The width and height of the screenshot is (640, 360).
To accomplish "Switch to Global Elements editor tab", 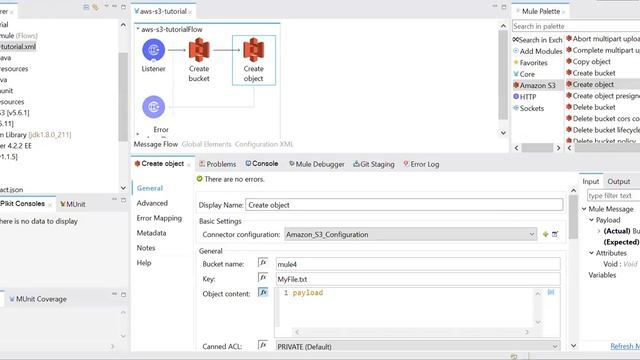I will click(207, 144).
